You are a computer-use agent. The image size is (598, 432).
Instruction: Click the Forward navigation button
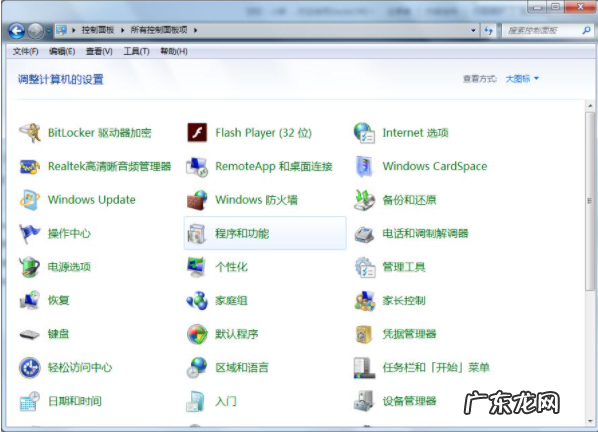(36, 31)
